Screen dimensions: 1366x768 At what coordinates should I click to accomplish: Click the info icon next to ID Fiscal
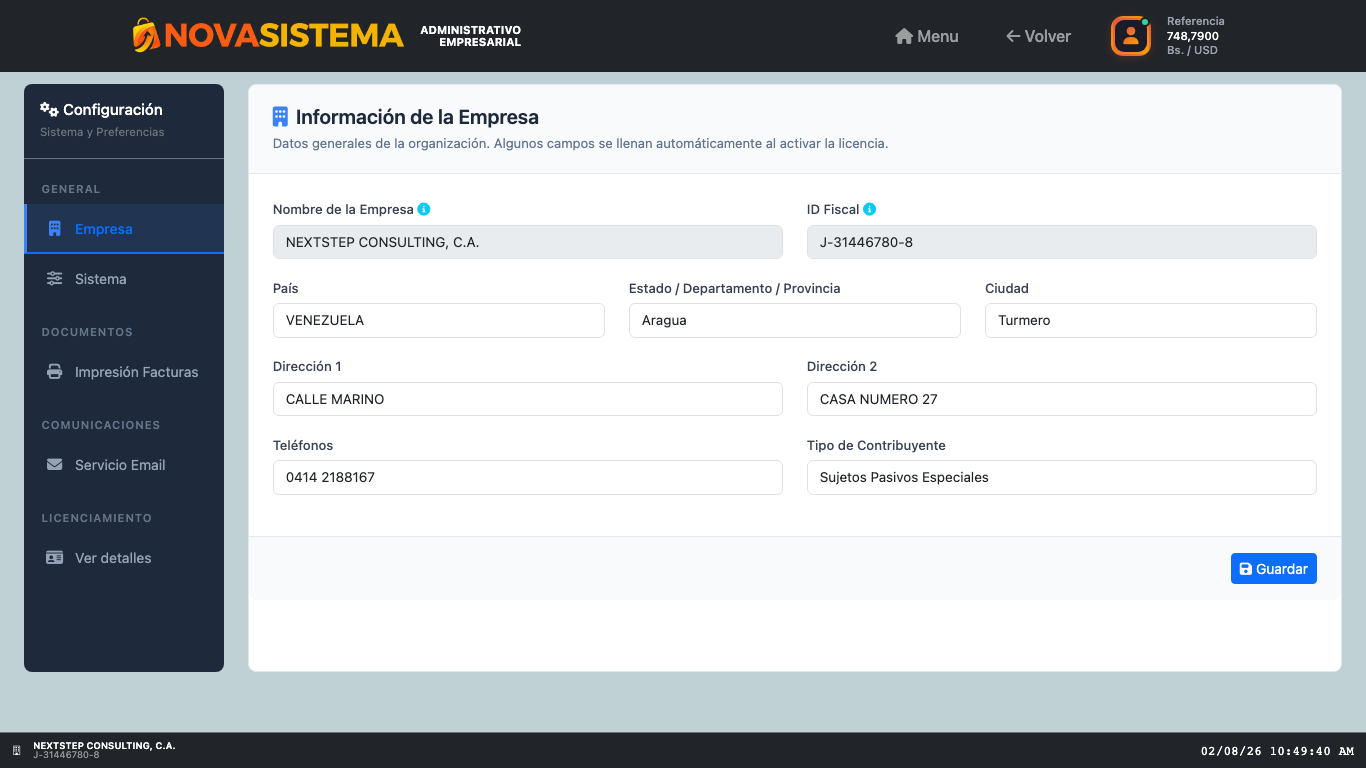pos(870,209)
